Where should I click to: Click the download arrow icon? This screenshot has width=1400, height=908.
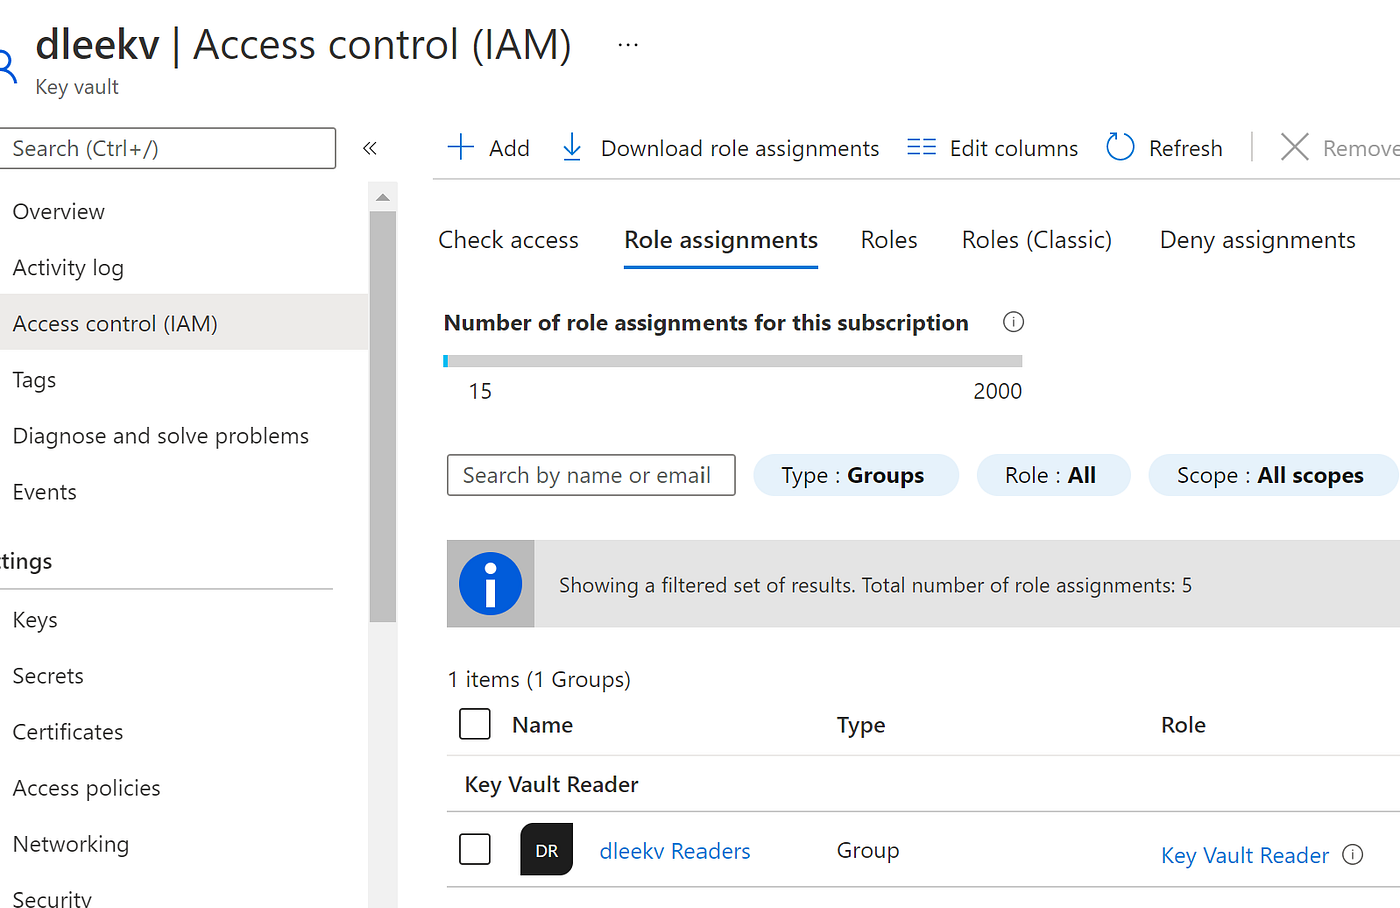[x=571, y=148]
